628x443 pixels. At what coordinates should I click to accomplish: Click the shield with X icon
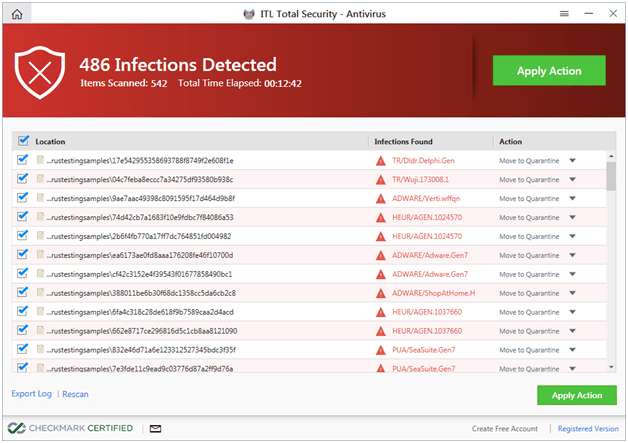coord(40,72)
